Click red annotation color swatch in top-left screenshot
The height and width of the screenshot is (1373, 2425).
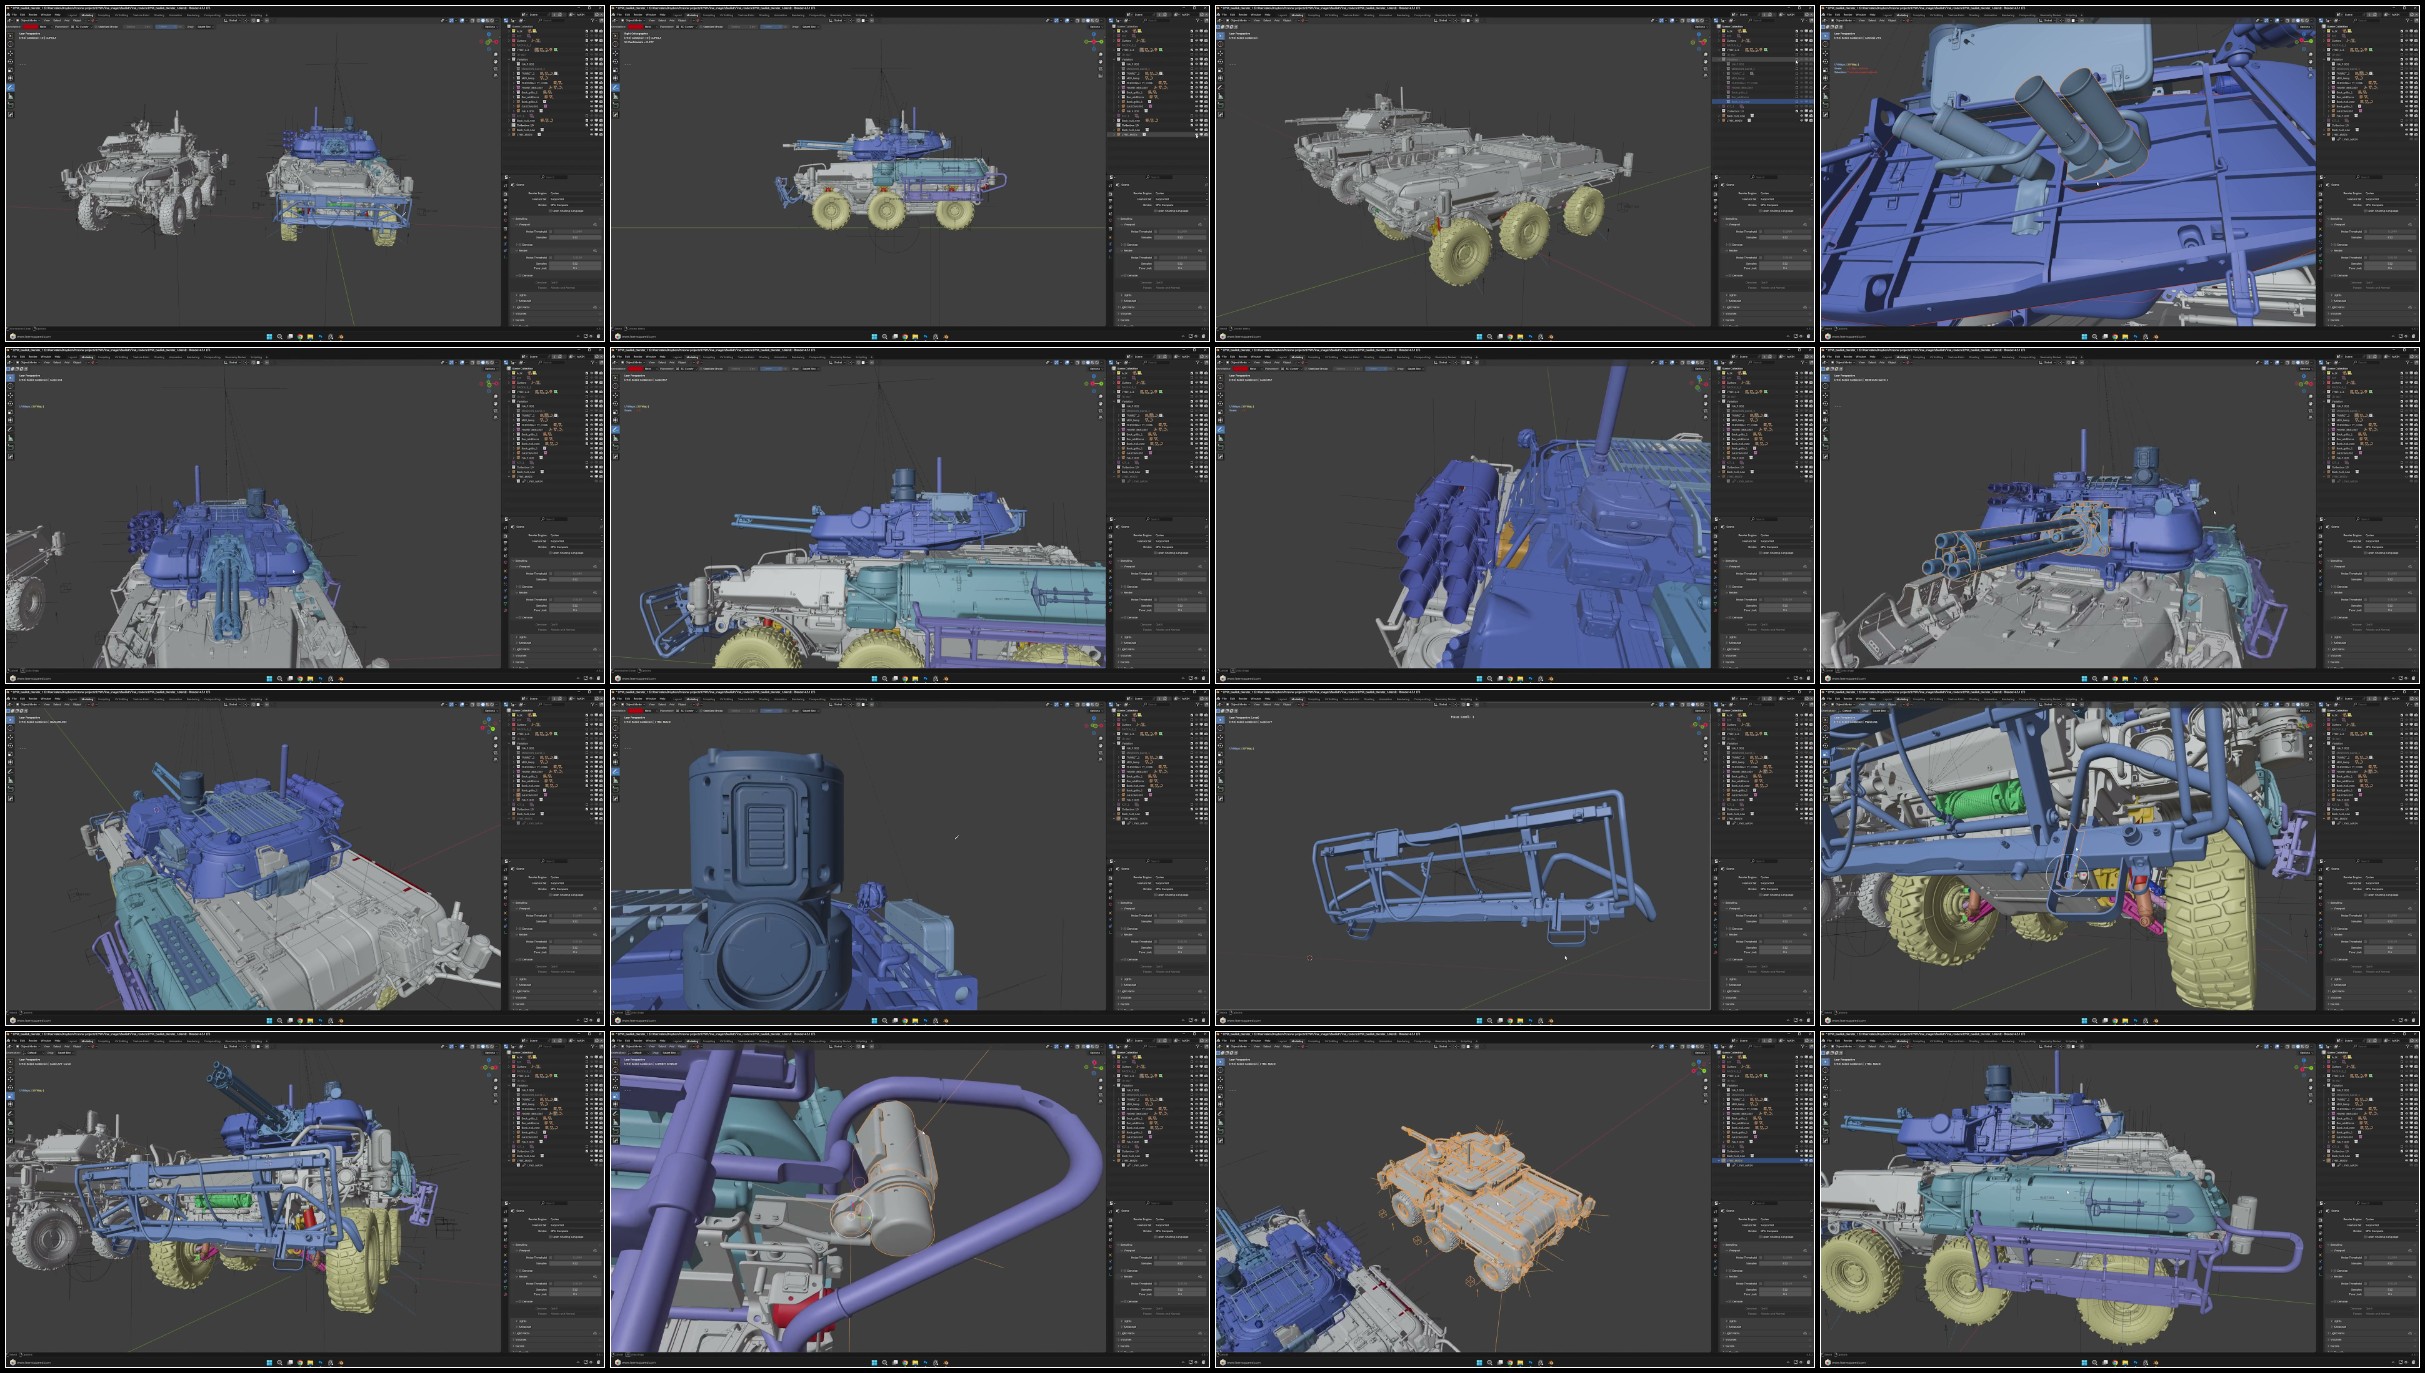30,27
